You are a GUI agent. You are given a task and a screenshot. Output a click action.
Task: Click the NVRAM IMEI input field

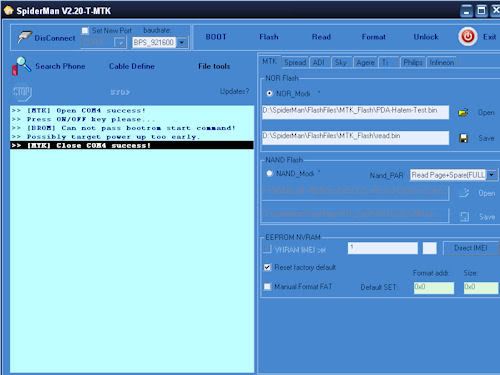point(383,248)
